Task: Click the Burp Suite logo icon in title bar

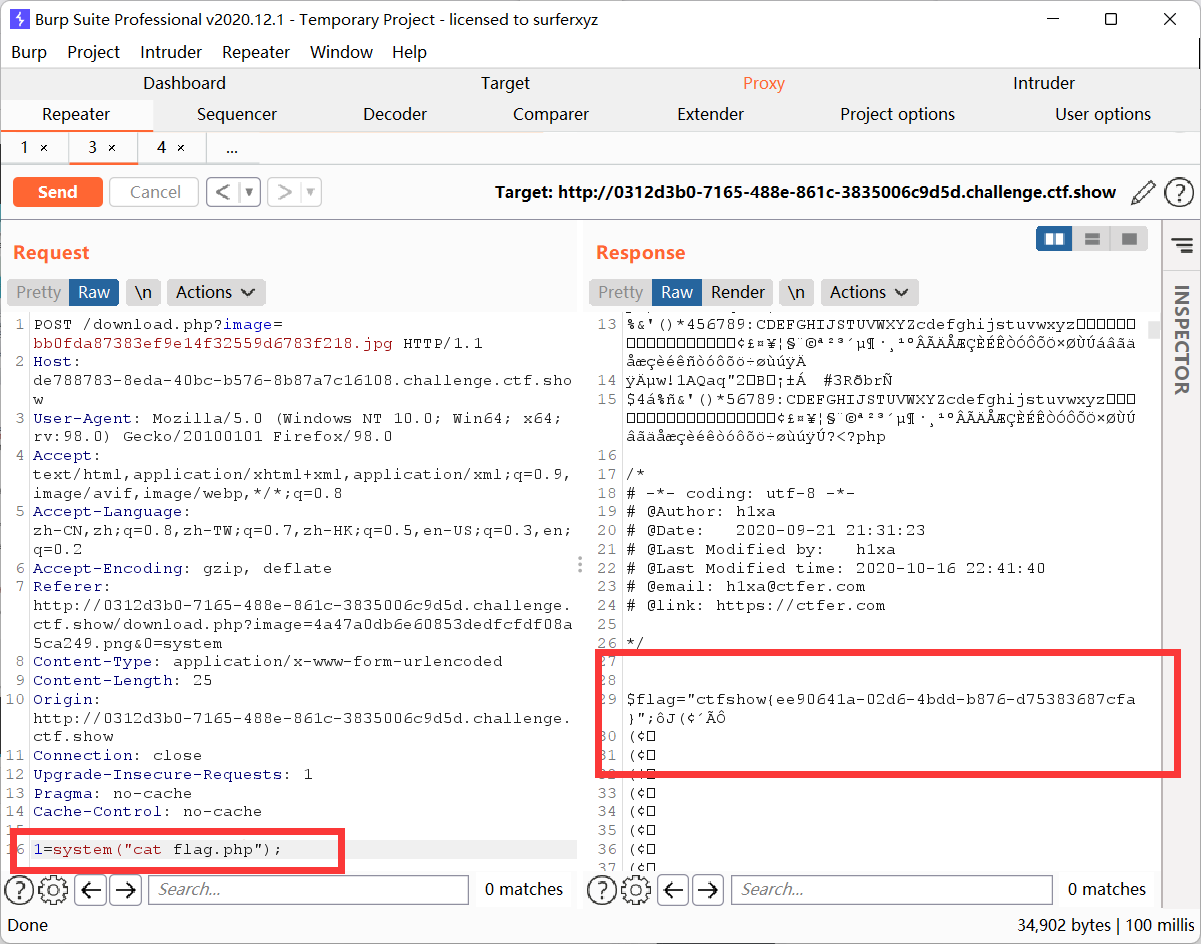Action: (19, 19)
